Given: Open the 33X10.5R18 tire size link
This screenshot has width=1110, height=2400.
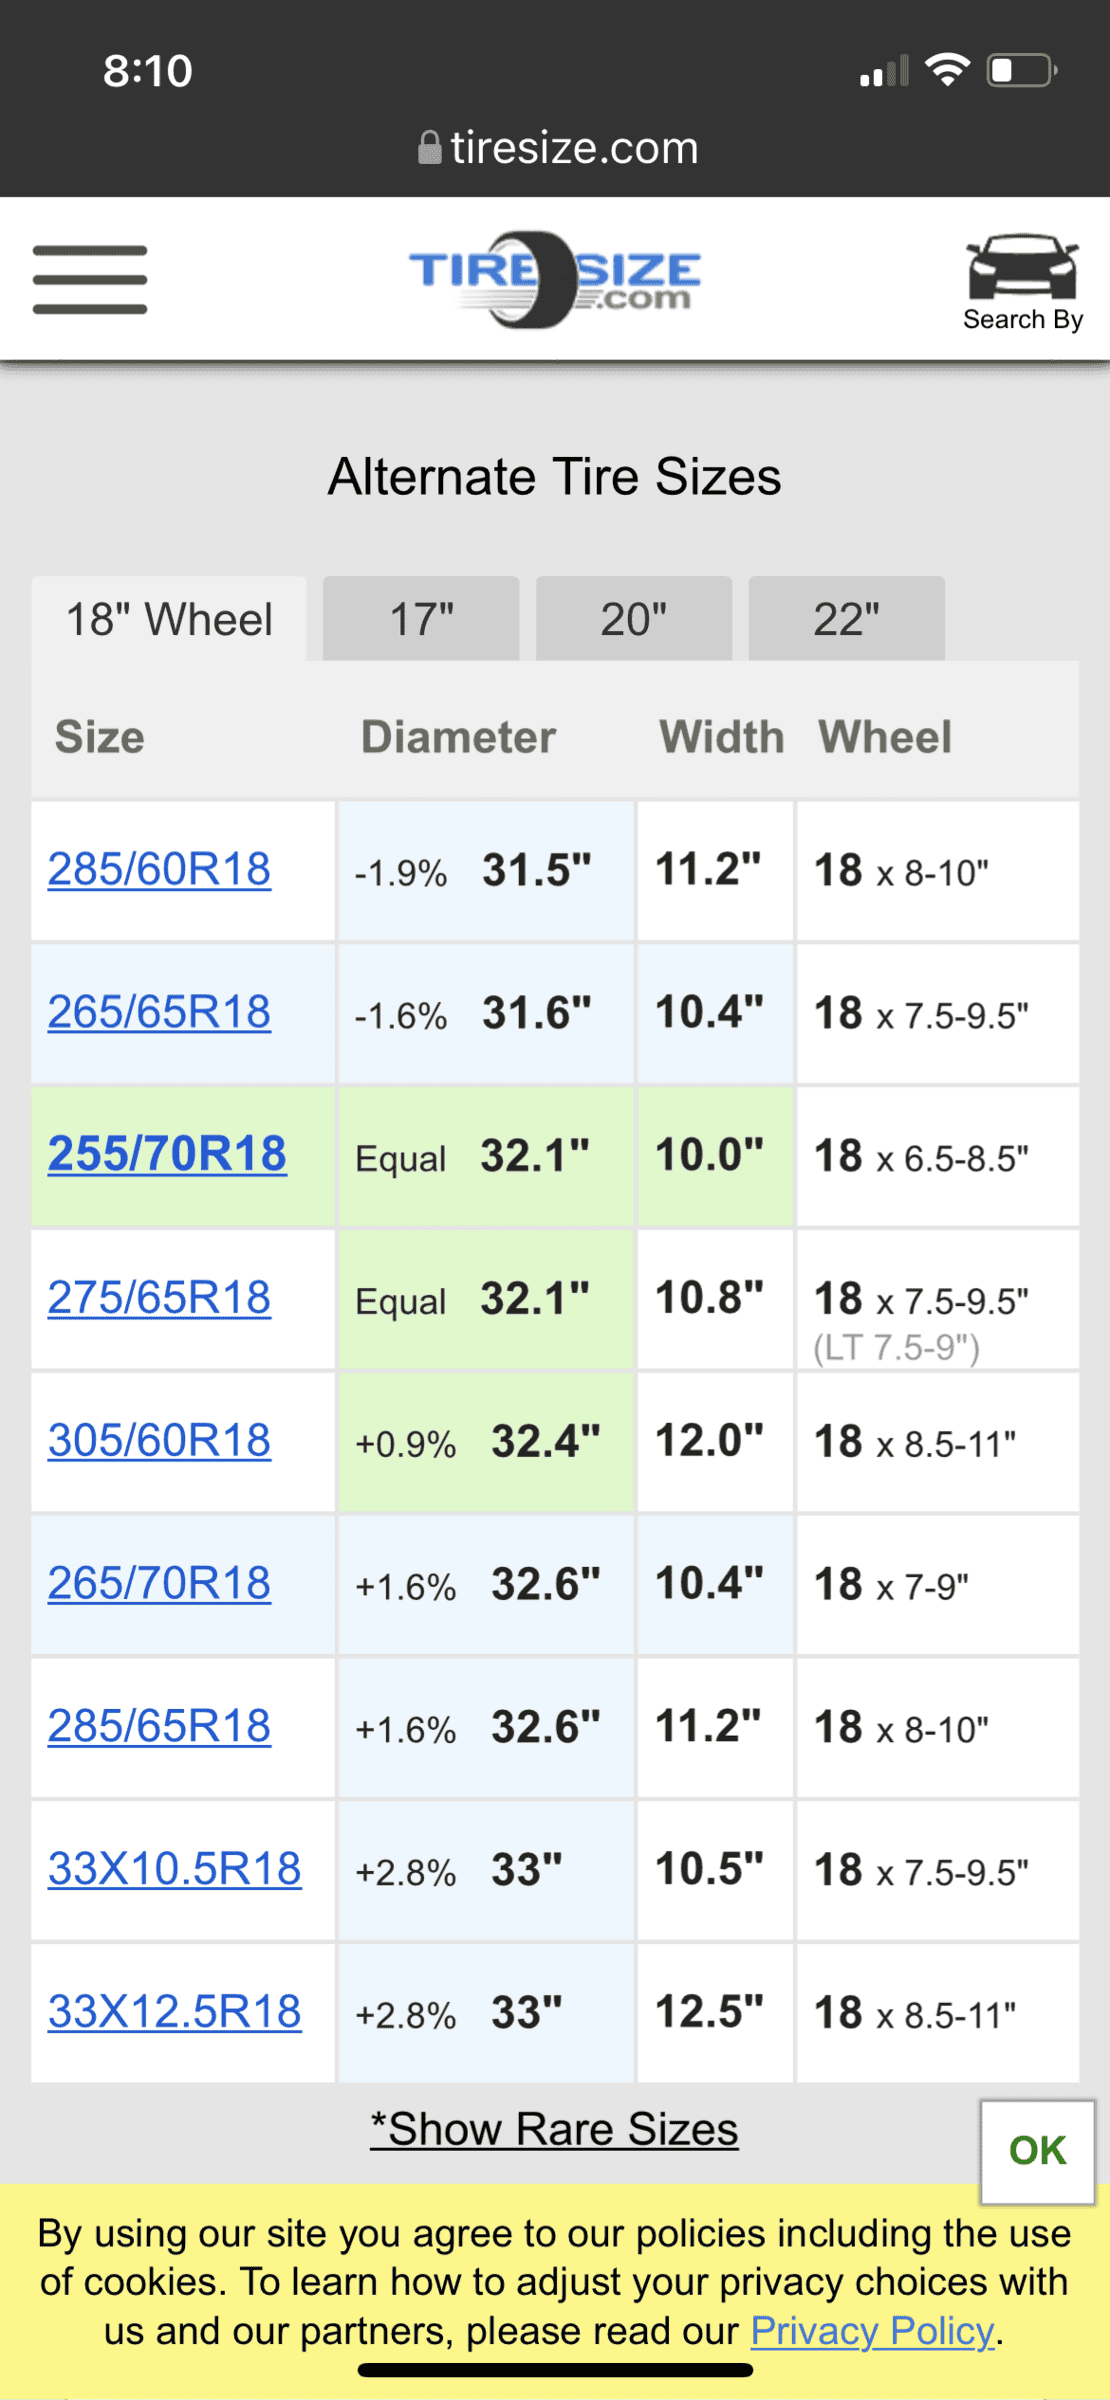Looking at the screenshot, I should 175,1869.
